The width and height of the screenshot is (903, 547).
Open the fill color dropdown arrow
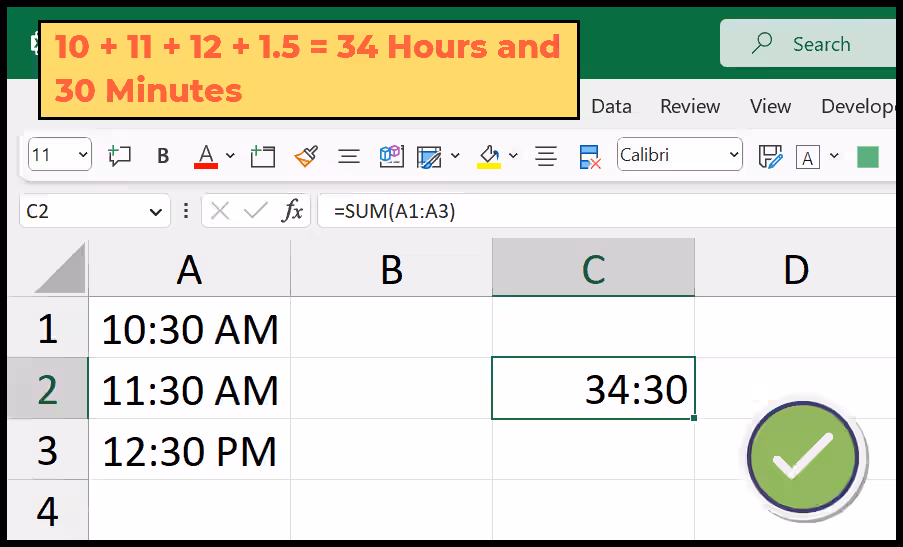[513, 155]
